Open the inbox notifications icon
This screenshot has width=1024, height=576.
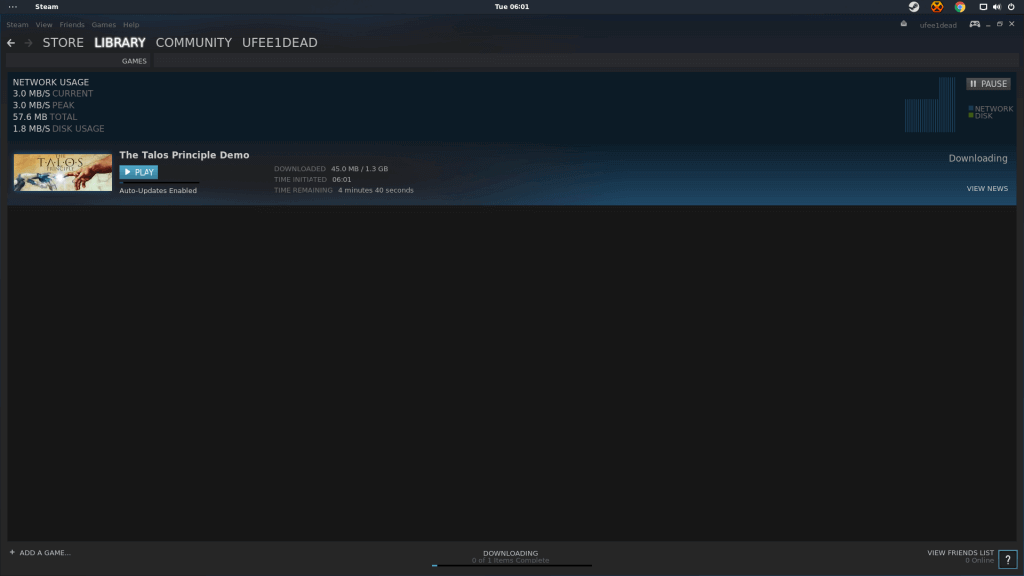(904, 24)
